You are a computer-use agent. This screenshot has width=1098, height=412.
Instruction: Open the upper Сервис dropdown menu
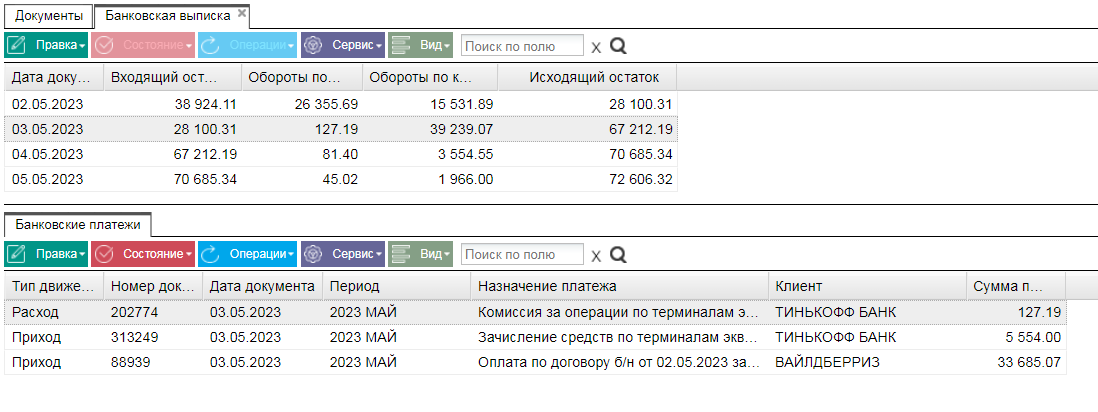coord(343,46)
